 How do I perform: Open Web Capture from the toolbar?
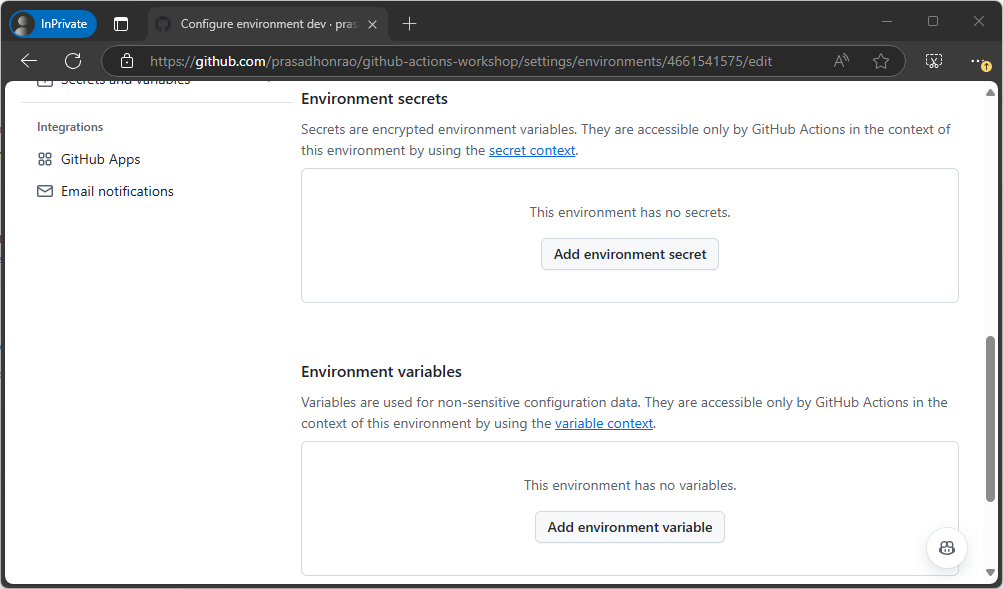click(933, 61)
